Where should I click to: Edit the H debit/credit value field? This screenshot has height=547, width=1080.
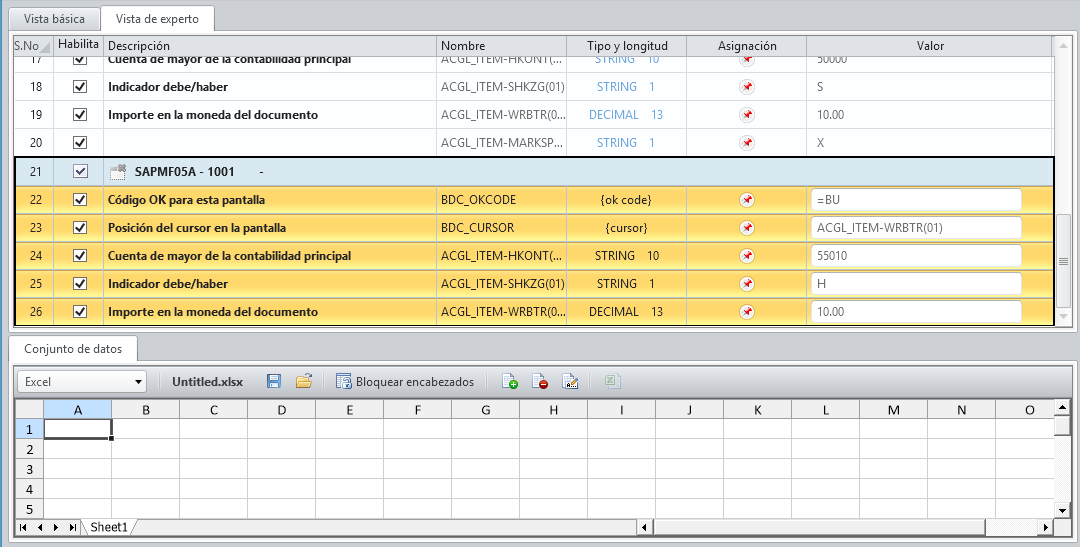pos(916,284)
